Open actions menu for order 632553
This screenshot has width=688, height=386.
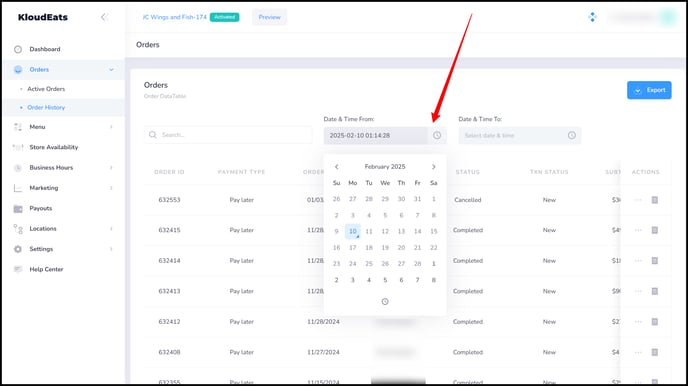tap(638, 200)
